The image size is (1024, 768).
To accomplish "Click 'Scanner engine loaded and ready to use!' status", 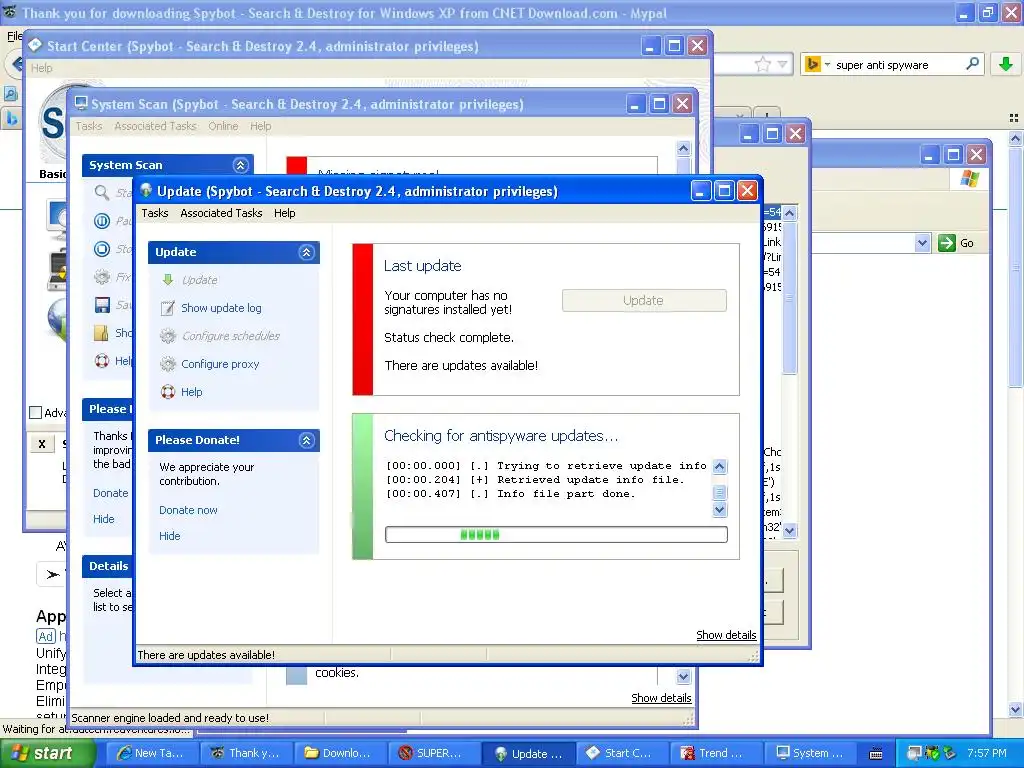I will point(170,718).
